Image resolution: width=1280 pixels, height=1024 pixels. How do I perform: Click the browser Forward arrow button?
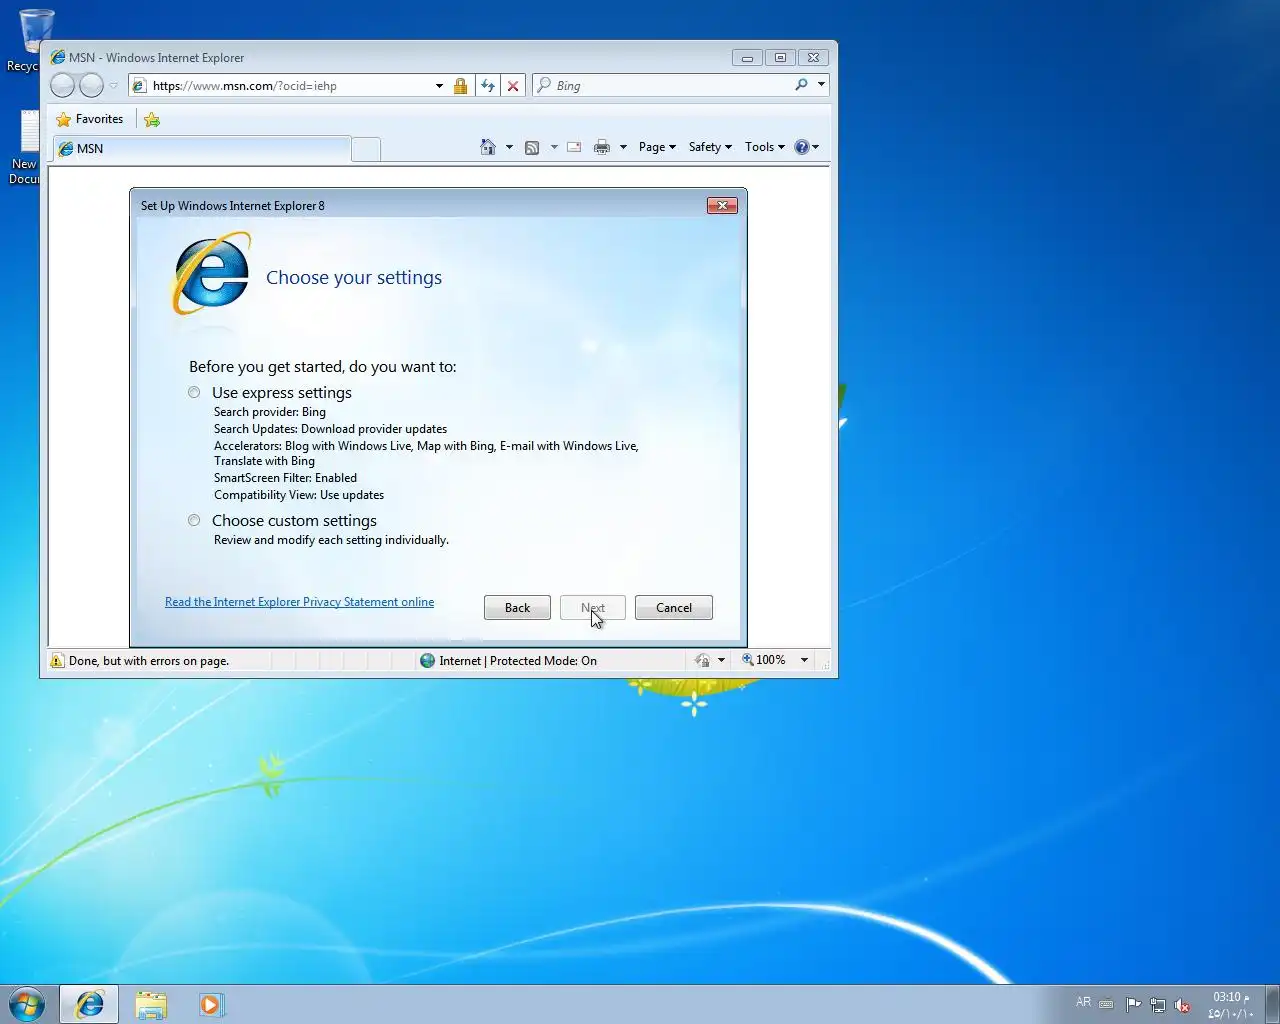point(91,86)
